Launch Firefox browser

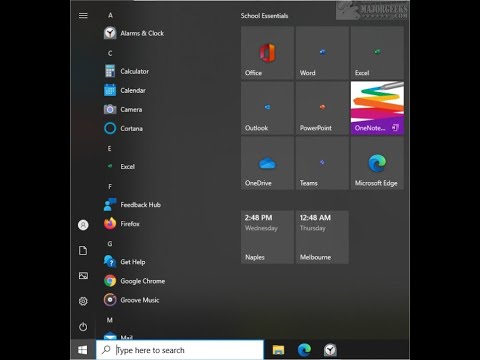click(x=122, y=224)
